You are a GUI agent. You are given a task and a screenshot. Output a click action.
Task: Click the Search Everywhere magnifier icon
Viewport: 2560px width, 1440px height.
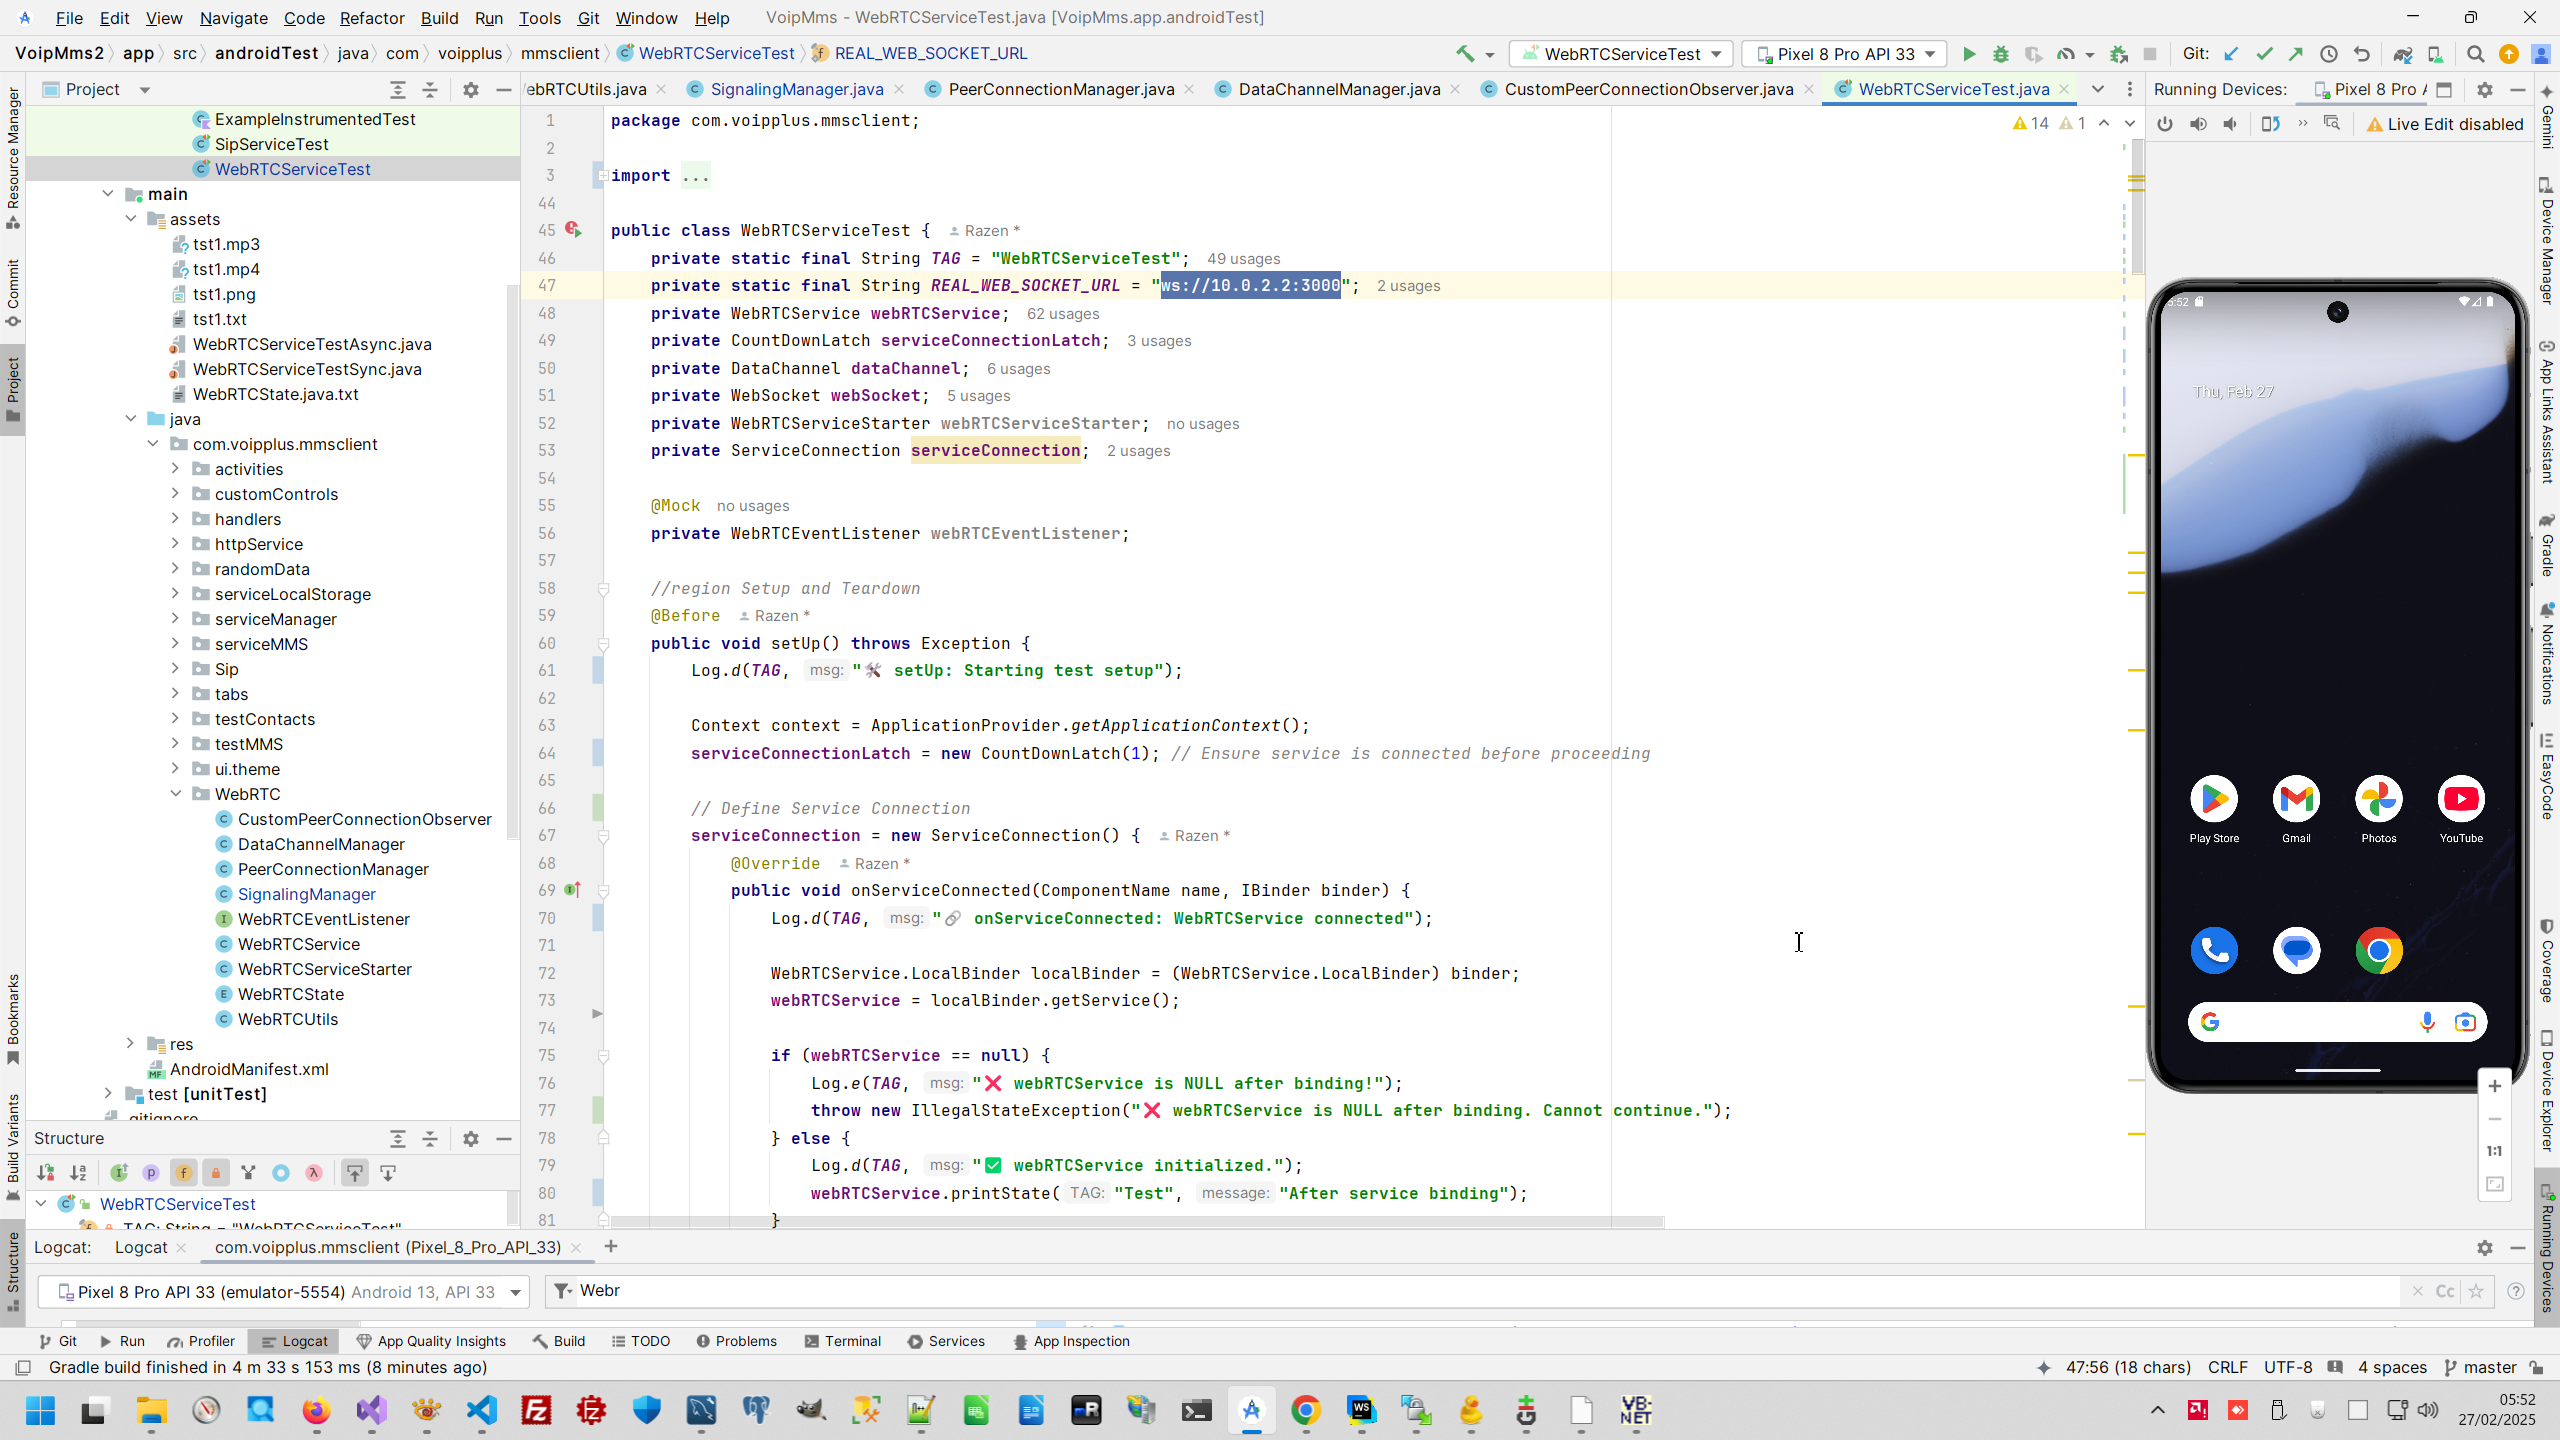click(2475, 54)
